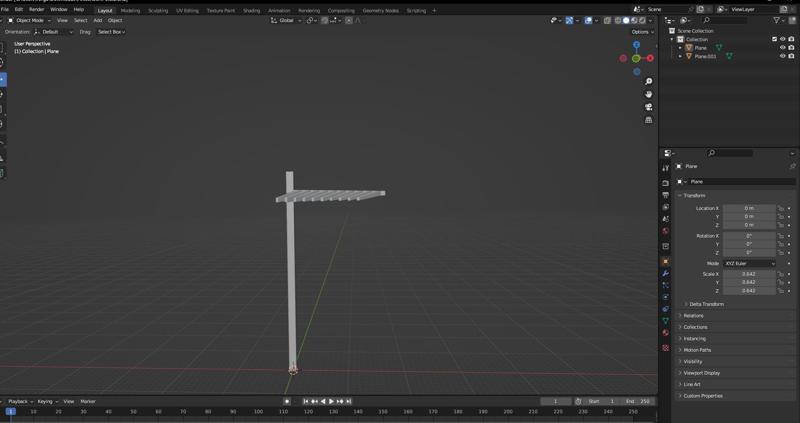This screenshot has height=423, width=800.
Task: Open the Particles properties tab
Action: [665, 285]
